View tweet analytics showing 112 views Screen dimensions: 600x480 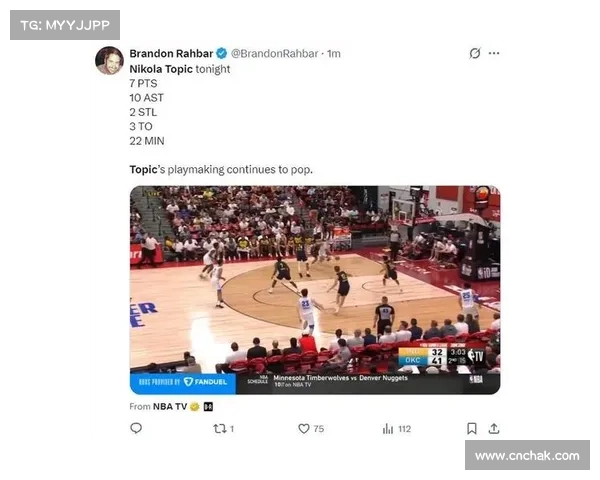click(396, 429)
